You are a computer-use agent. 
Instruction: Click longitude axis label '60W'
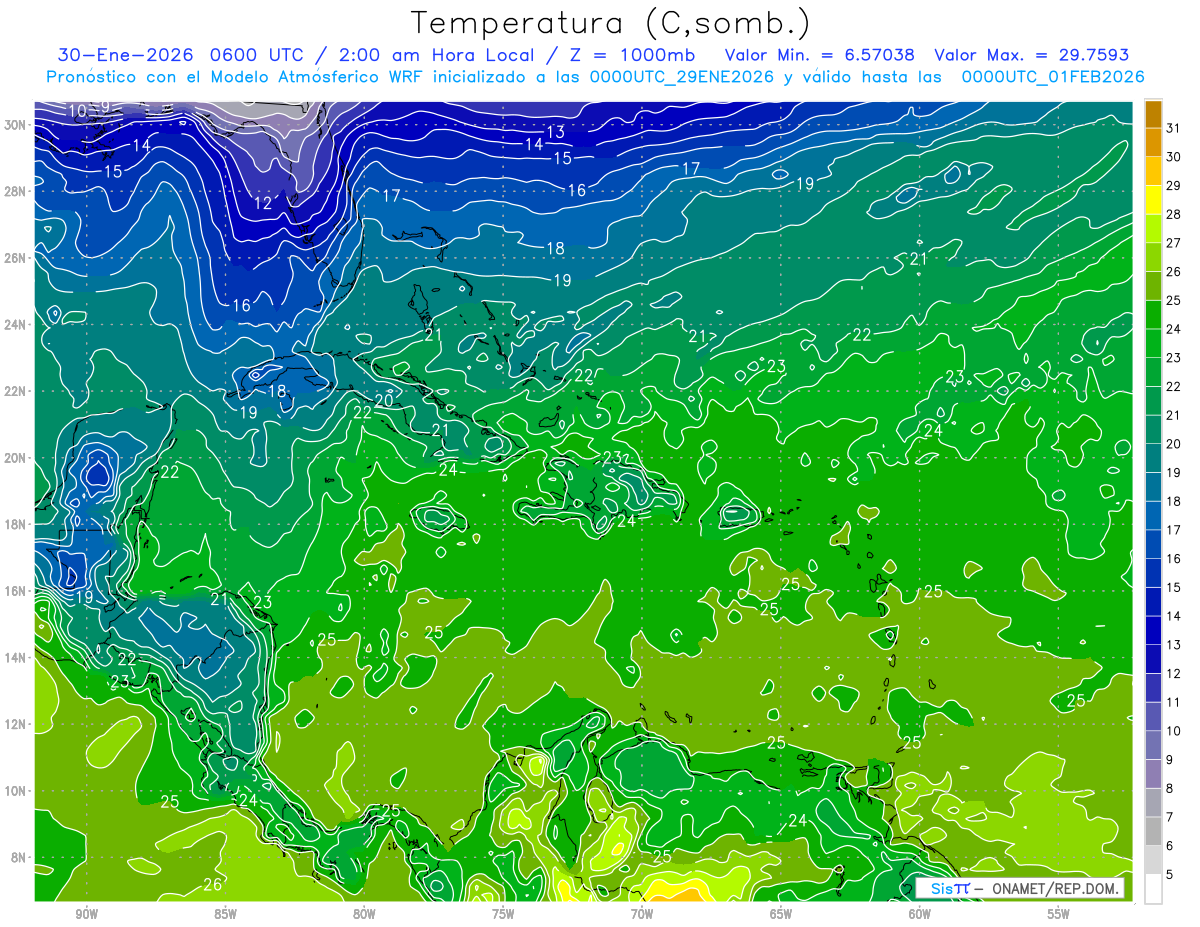[920, 914]
